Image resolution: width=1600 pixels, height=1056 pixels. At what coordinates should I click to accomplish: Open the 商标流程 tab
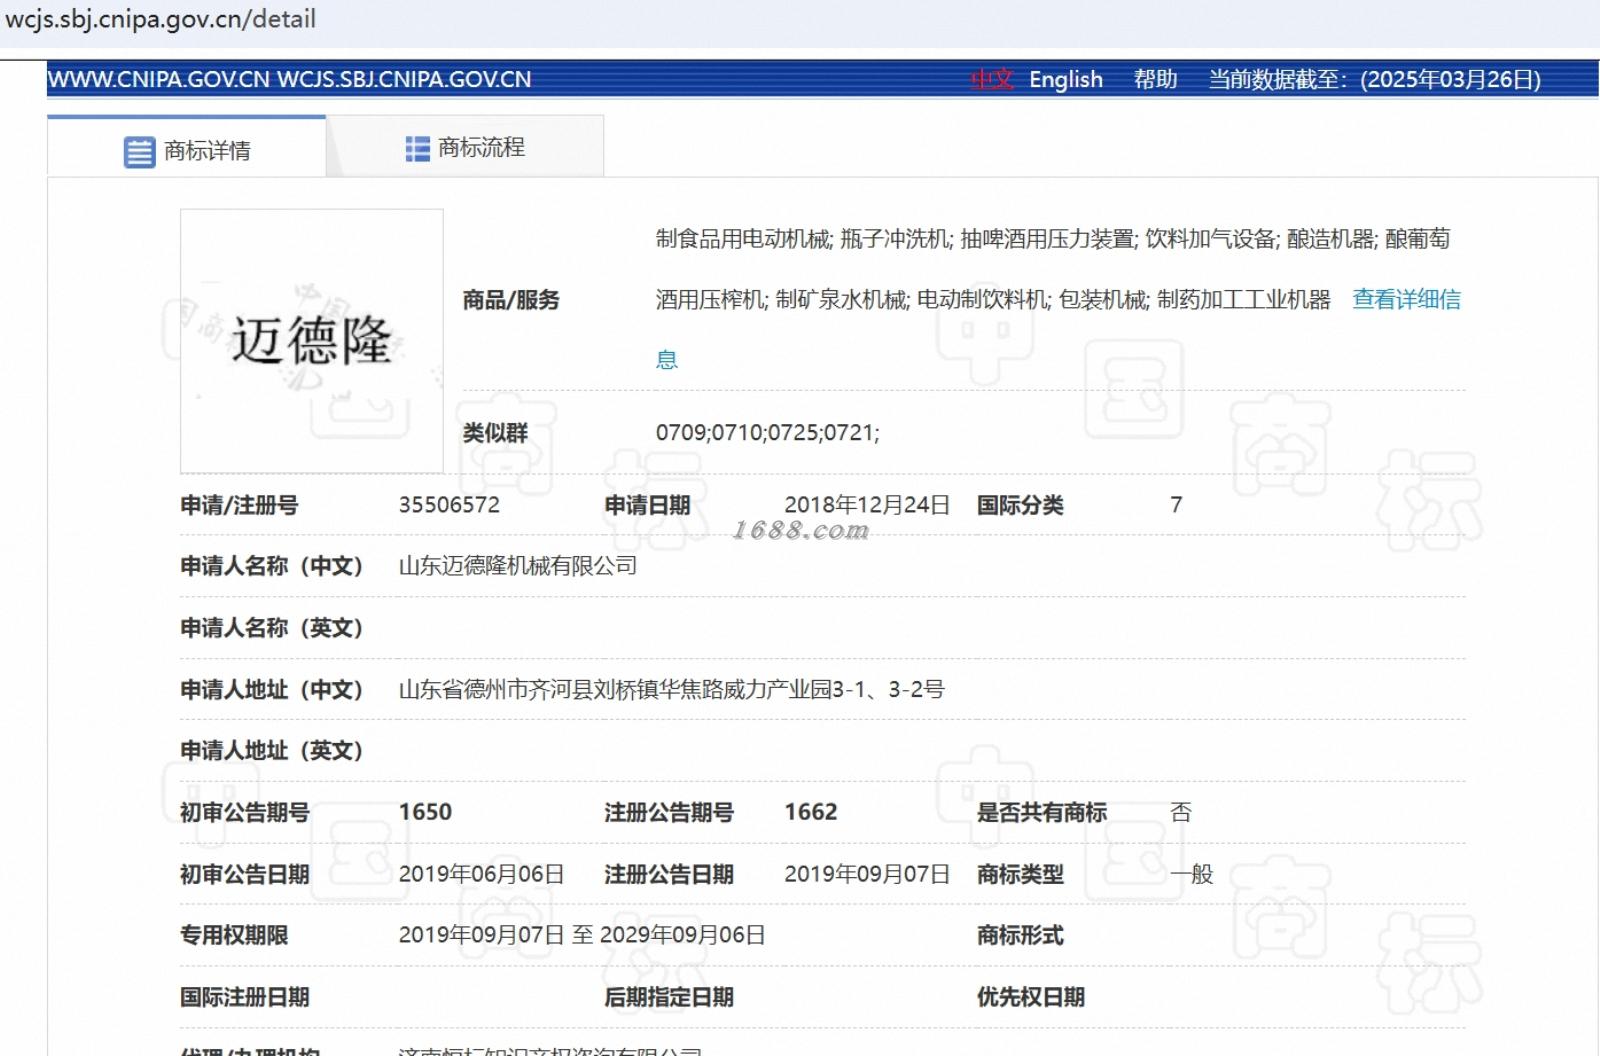pyautogui.click(x=465, y=147)
